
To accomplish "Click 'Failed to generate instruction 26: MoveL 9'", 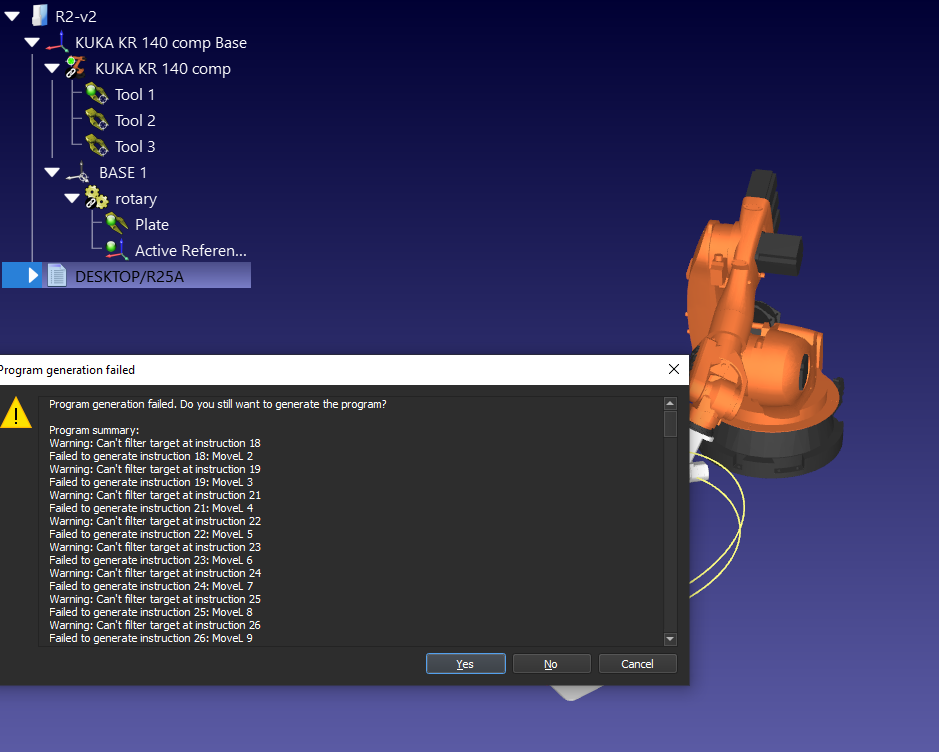I will (151, 638).
